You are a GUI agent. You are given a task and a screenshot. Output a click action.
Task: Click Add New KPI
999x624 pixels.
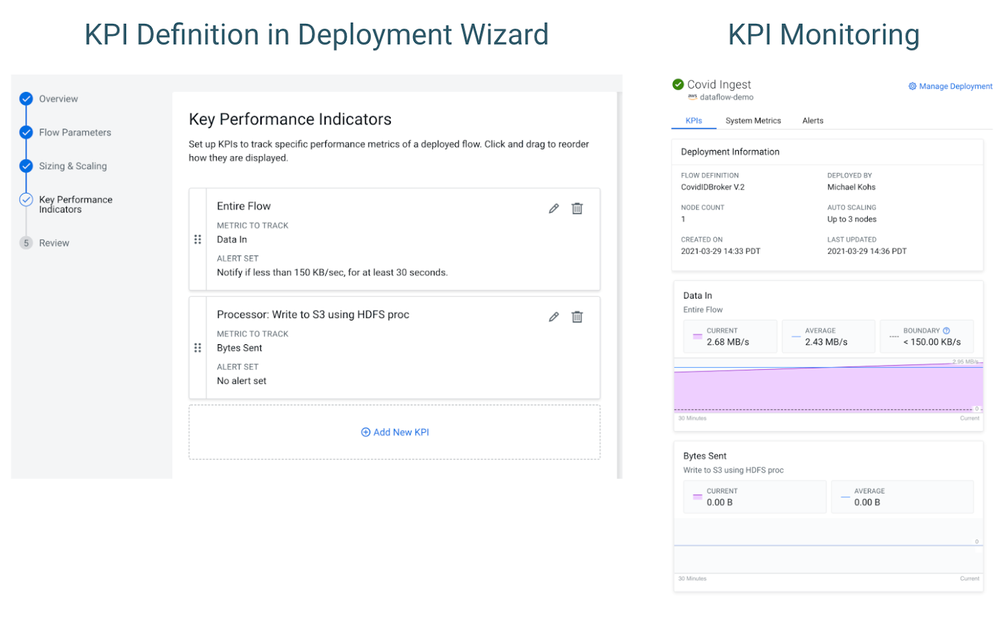tap(394, 432)
